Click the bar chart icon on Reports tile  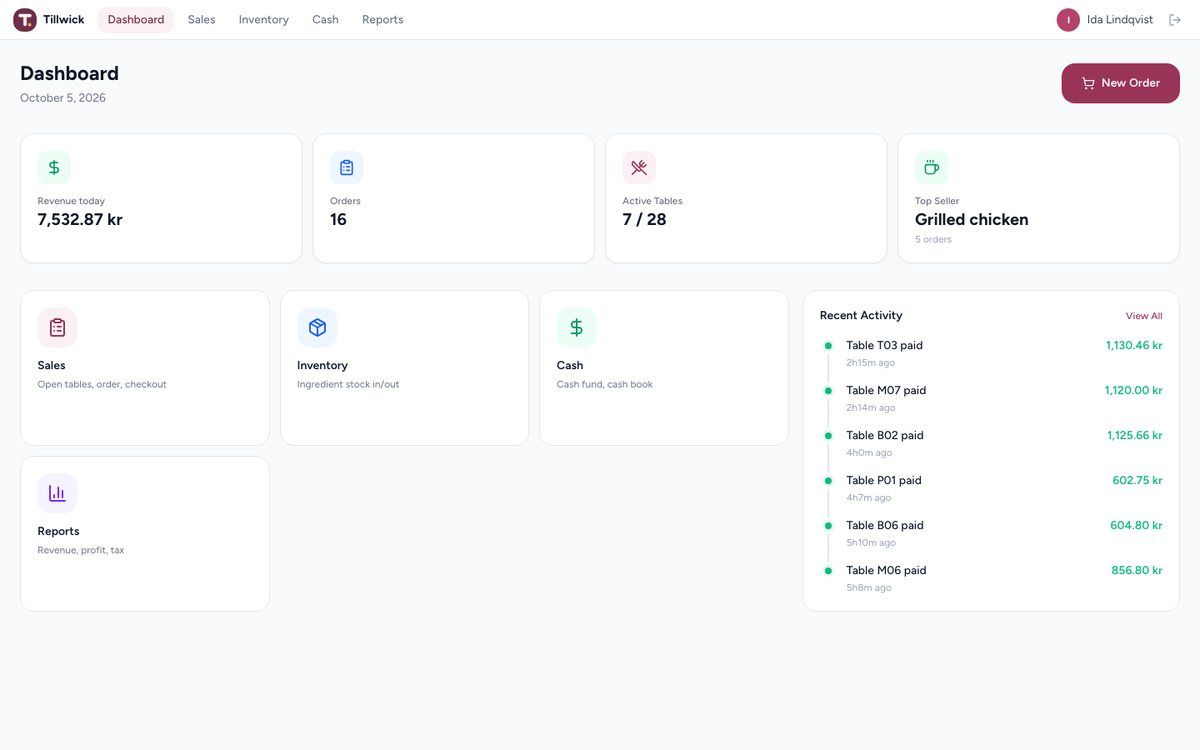(57, 493)
